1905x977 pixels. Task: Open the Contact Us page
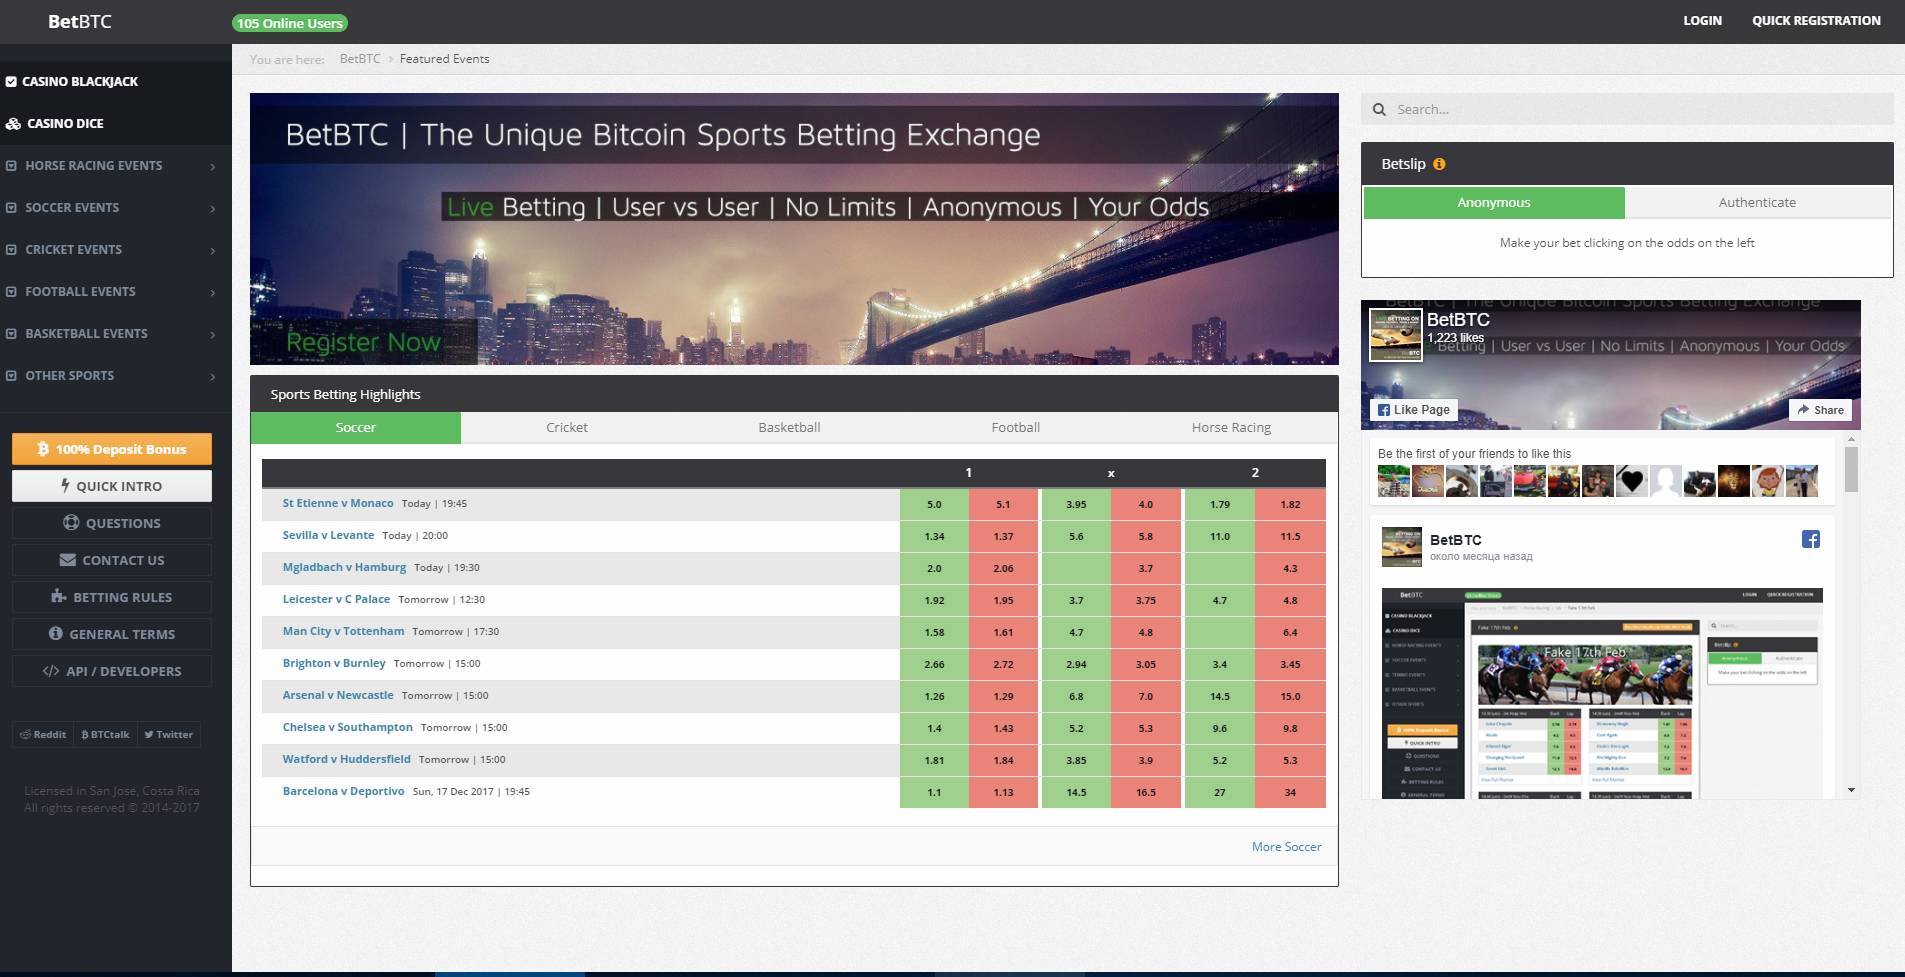click(112, 560)
